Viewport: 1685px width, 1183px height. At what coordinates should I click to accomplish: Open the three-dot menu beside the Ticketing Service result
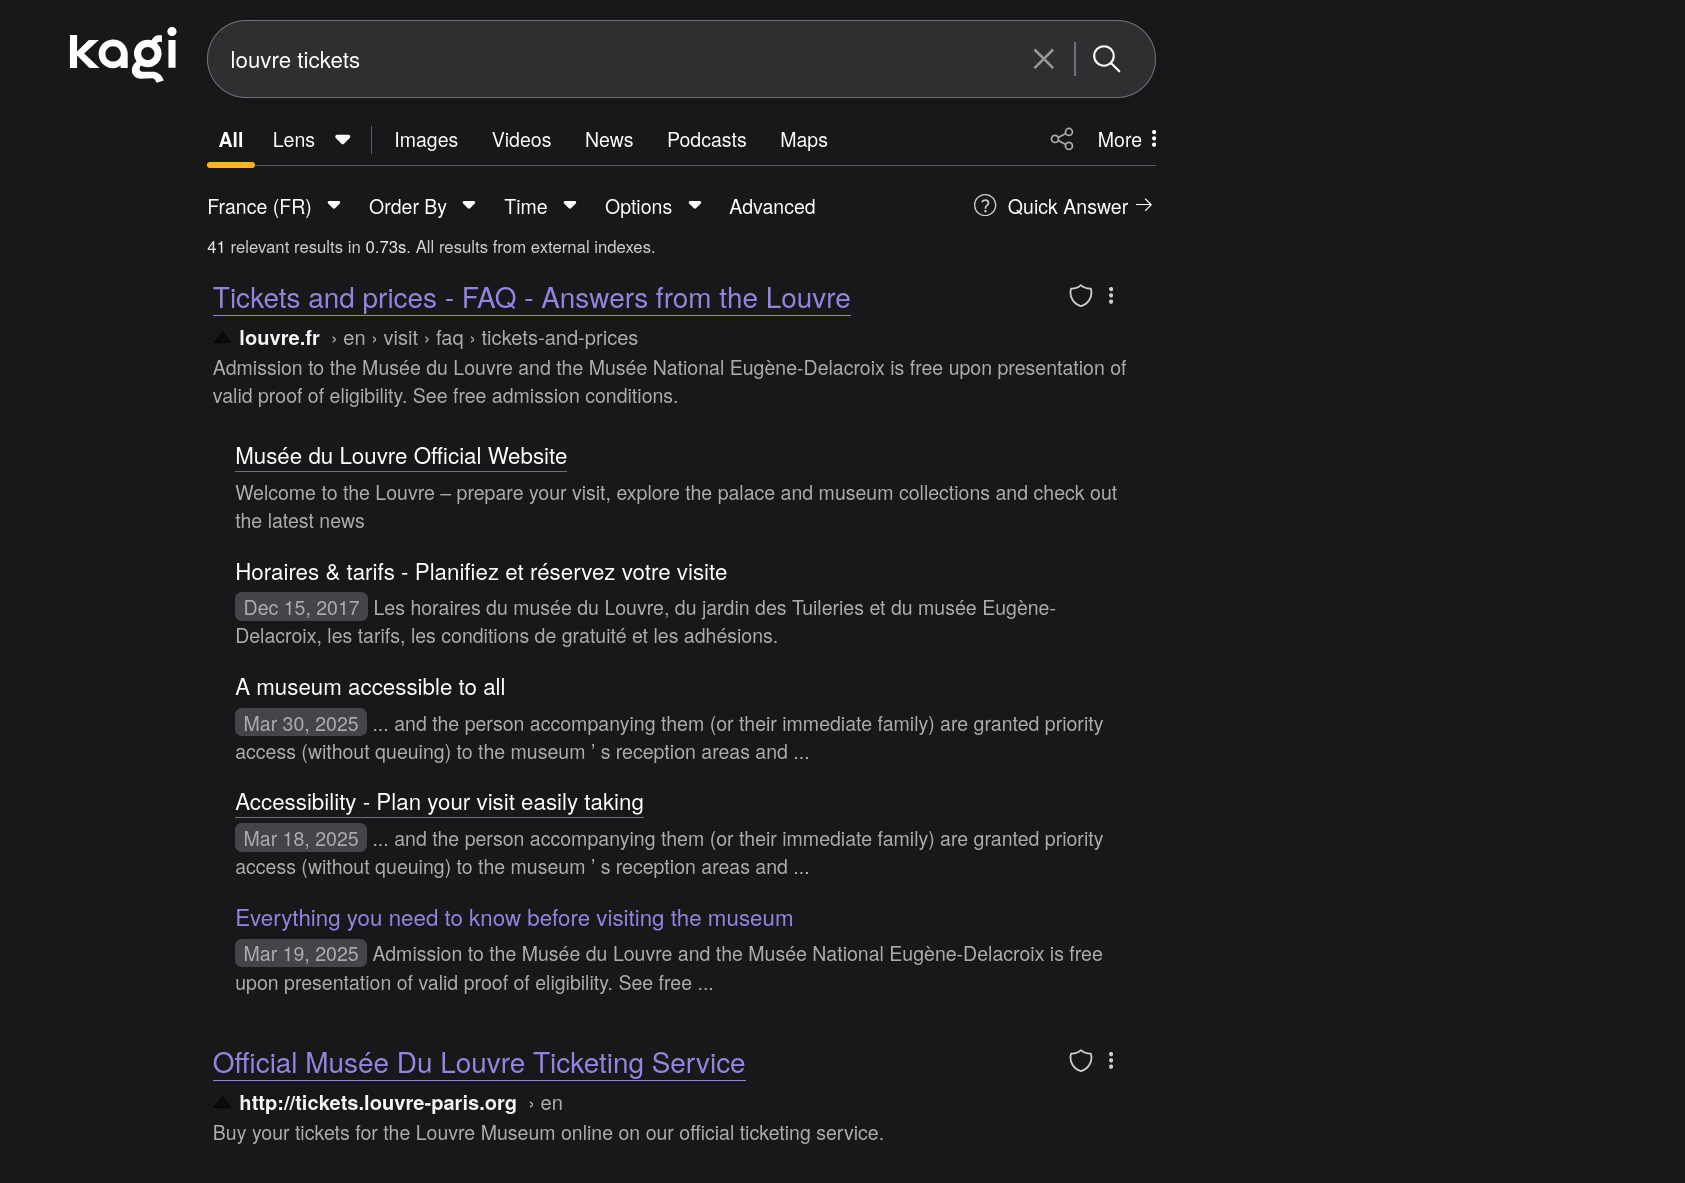(x=1112, y=1060)
